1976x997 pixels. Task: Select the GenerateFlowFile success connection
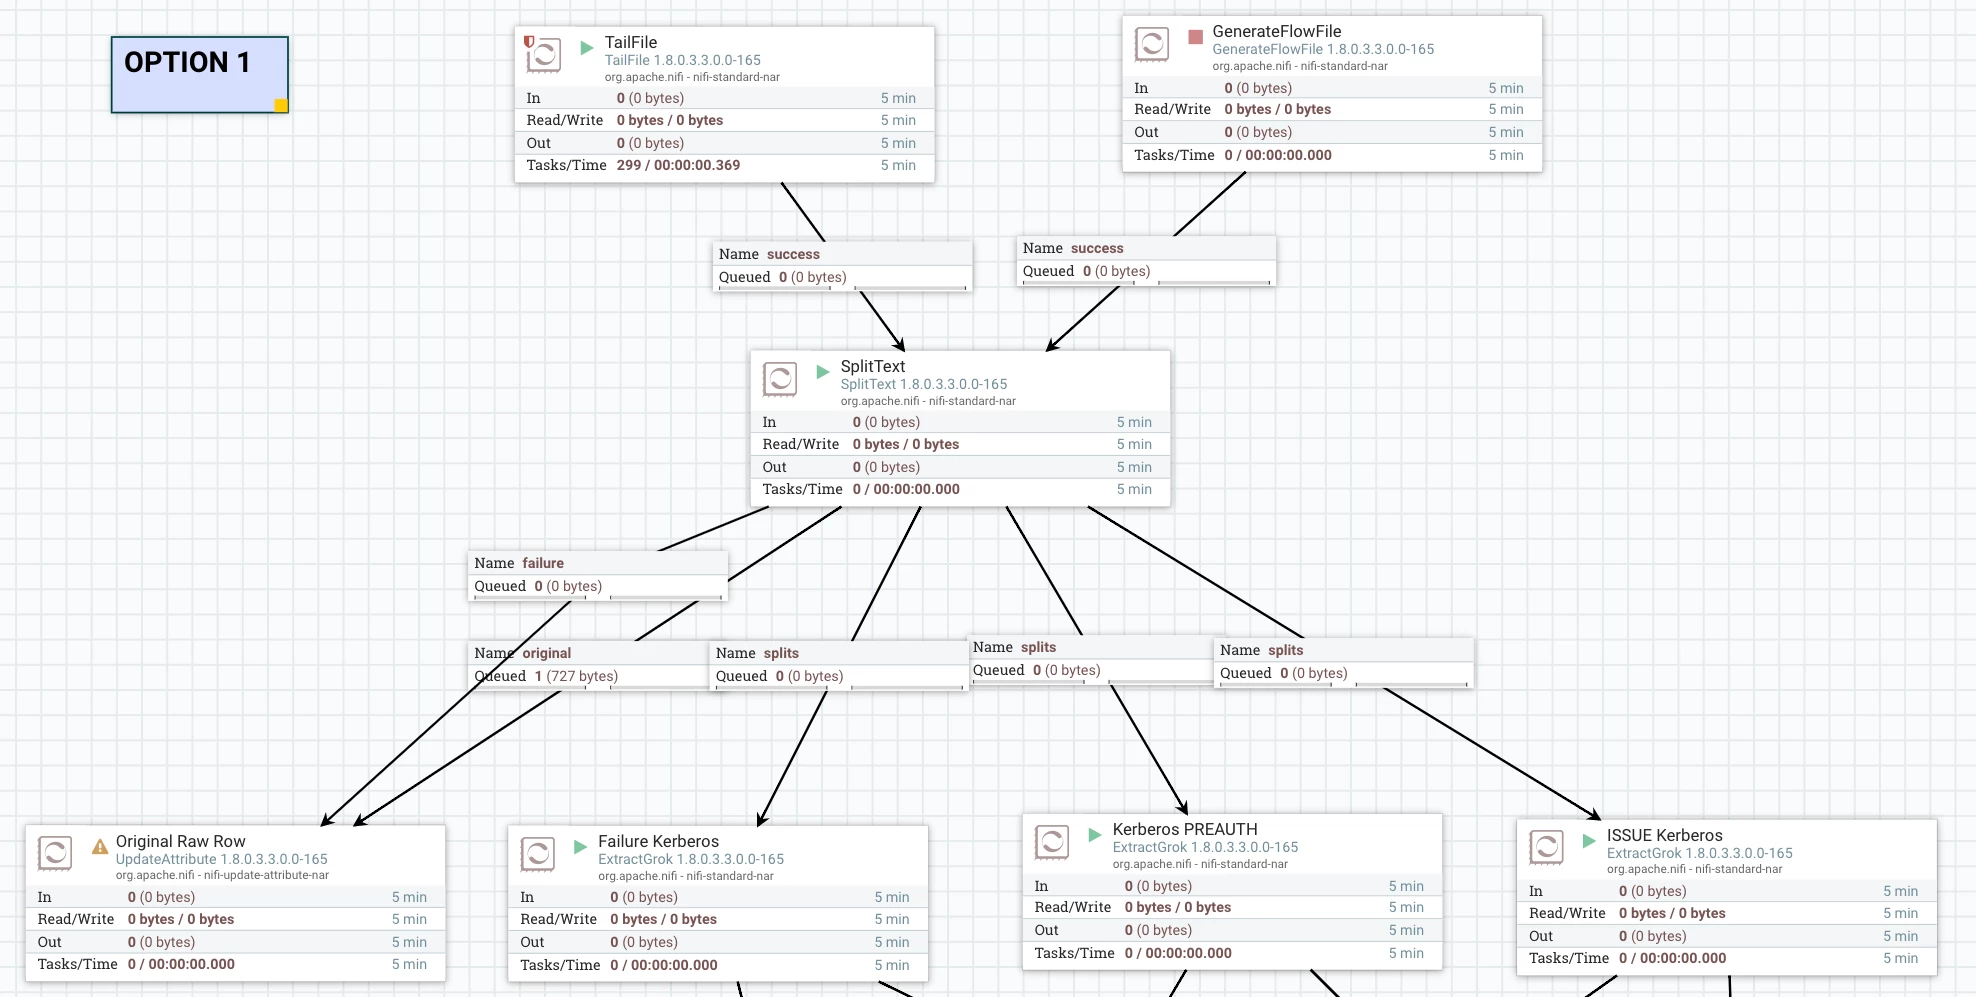(x=1146, y=260)
